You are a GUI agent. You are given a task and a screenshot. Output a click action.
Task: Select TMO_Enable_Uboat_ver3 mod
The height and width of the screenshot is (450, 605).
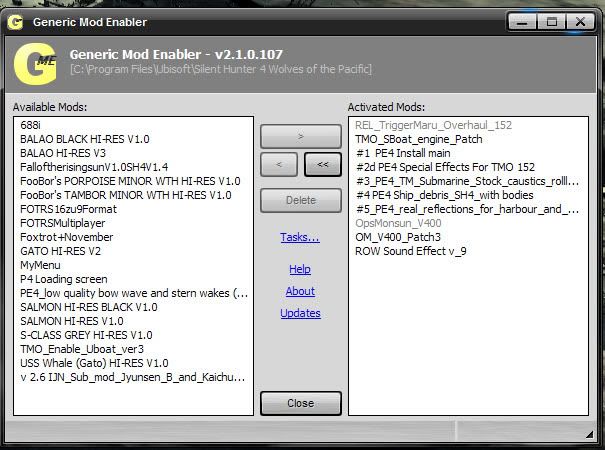82,349
